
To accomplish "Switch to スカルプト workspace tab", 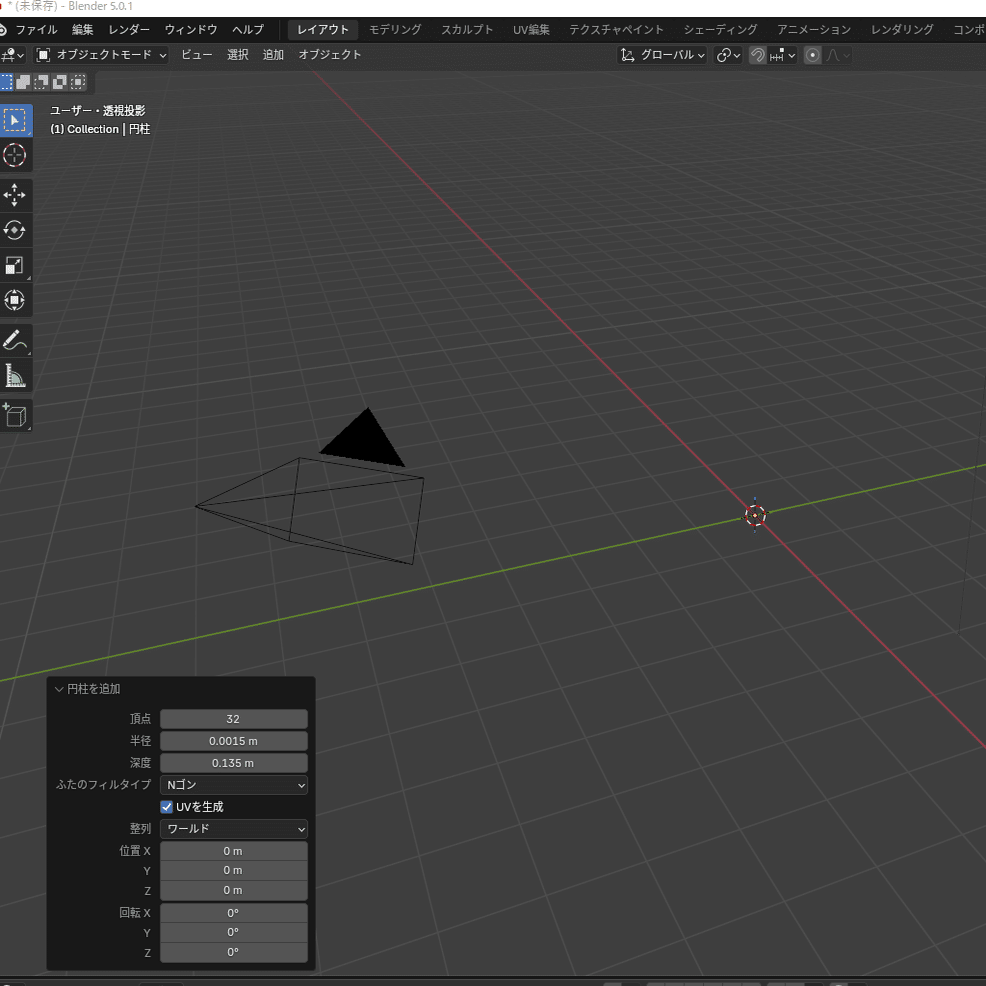I will click(467, 30).
